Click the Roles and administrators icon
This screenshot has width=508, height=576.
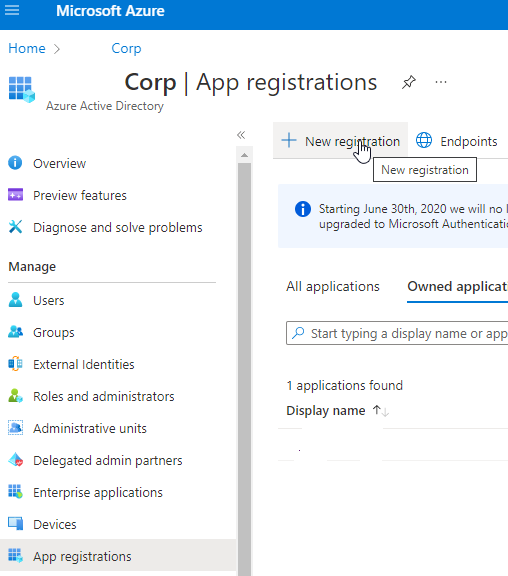[15, 396]
